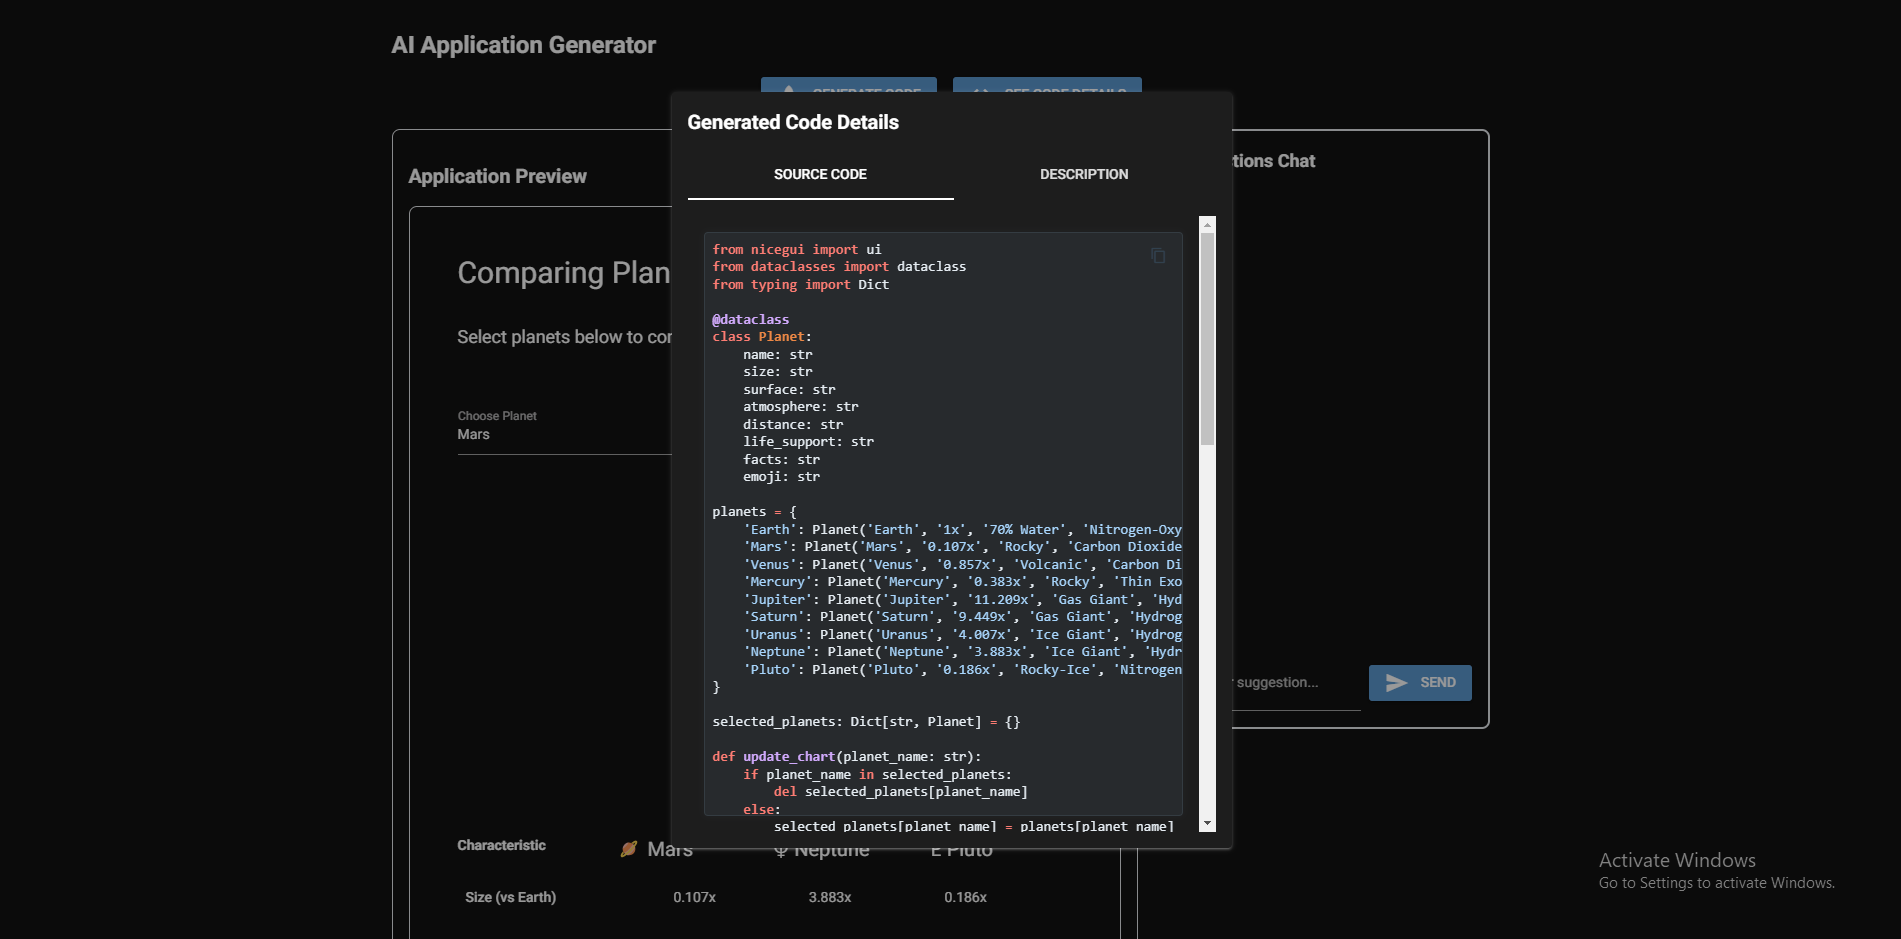
Task: Click the 'Saturn' planet entry code line
Action: coord(962,617)
